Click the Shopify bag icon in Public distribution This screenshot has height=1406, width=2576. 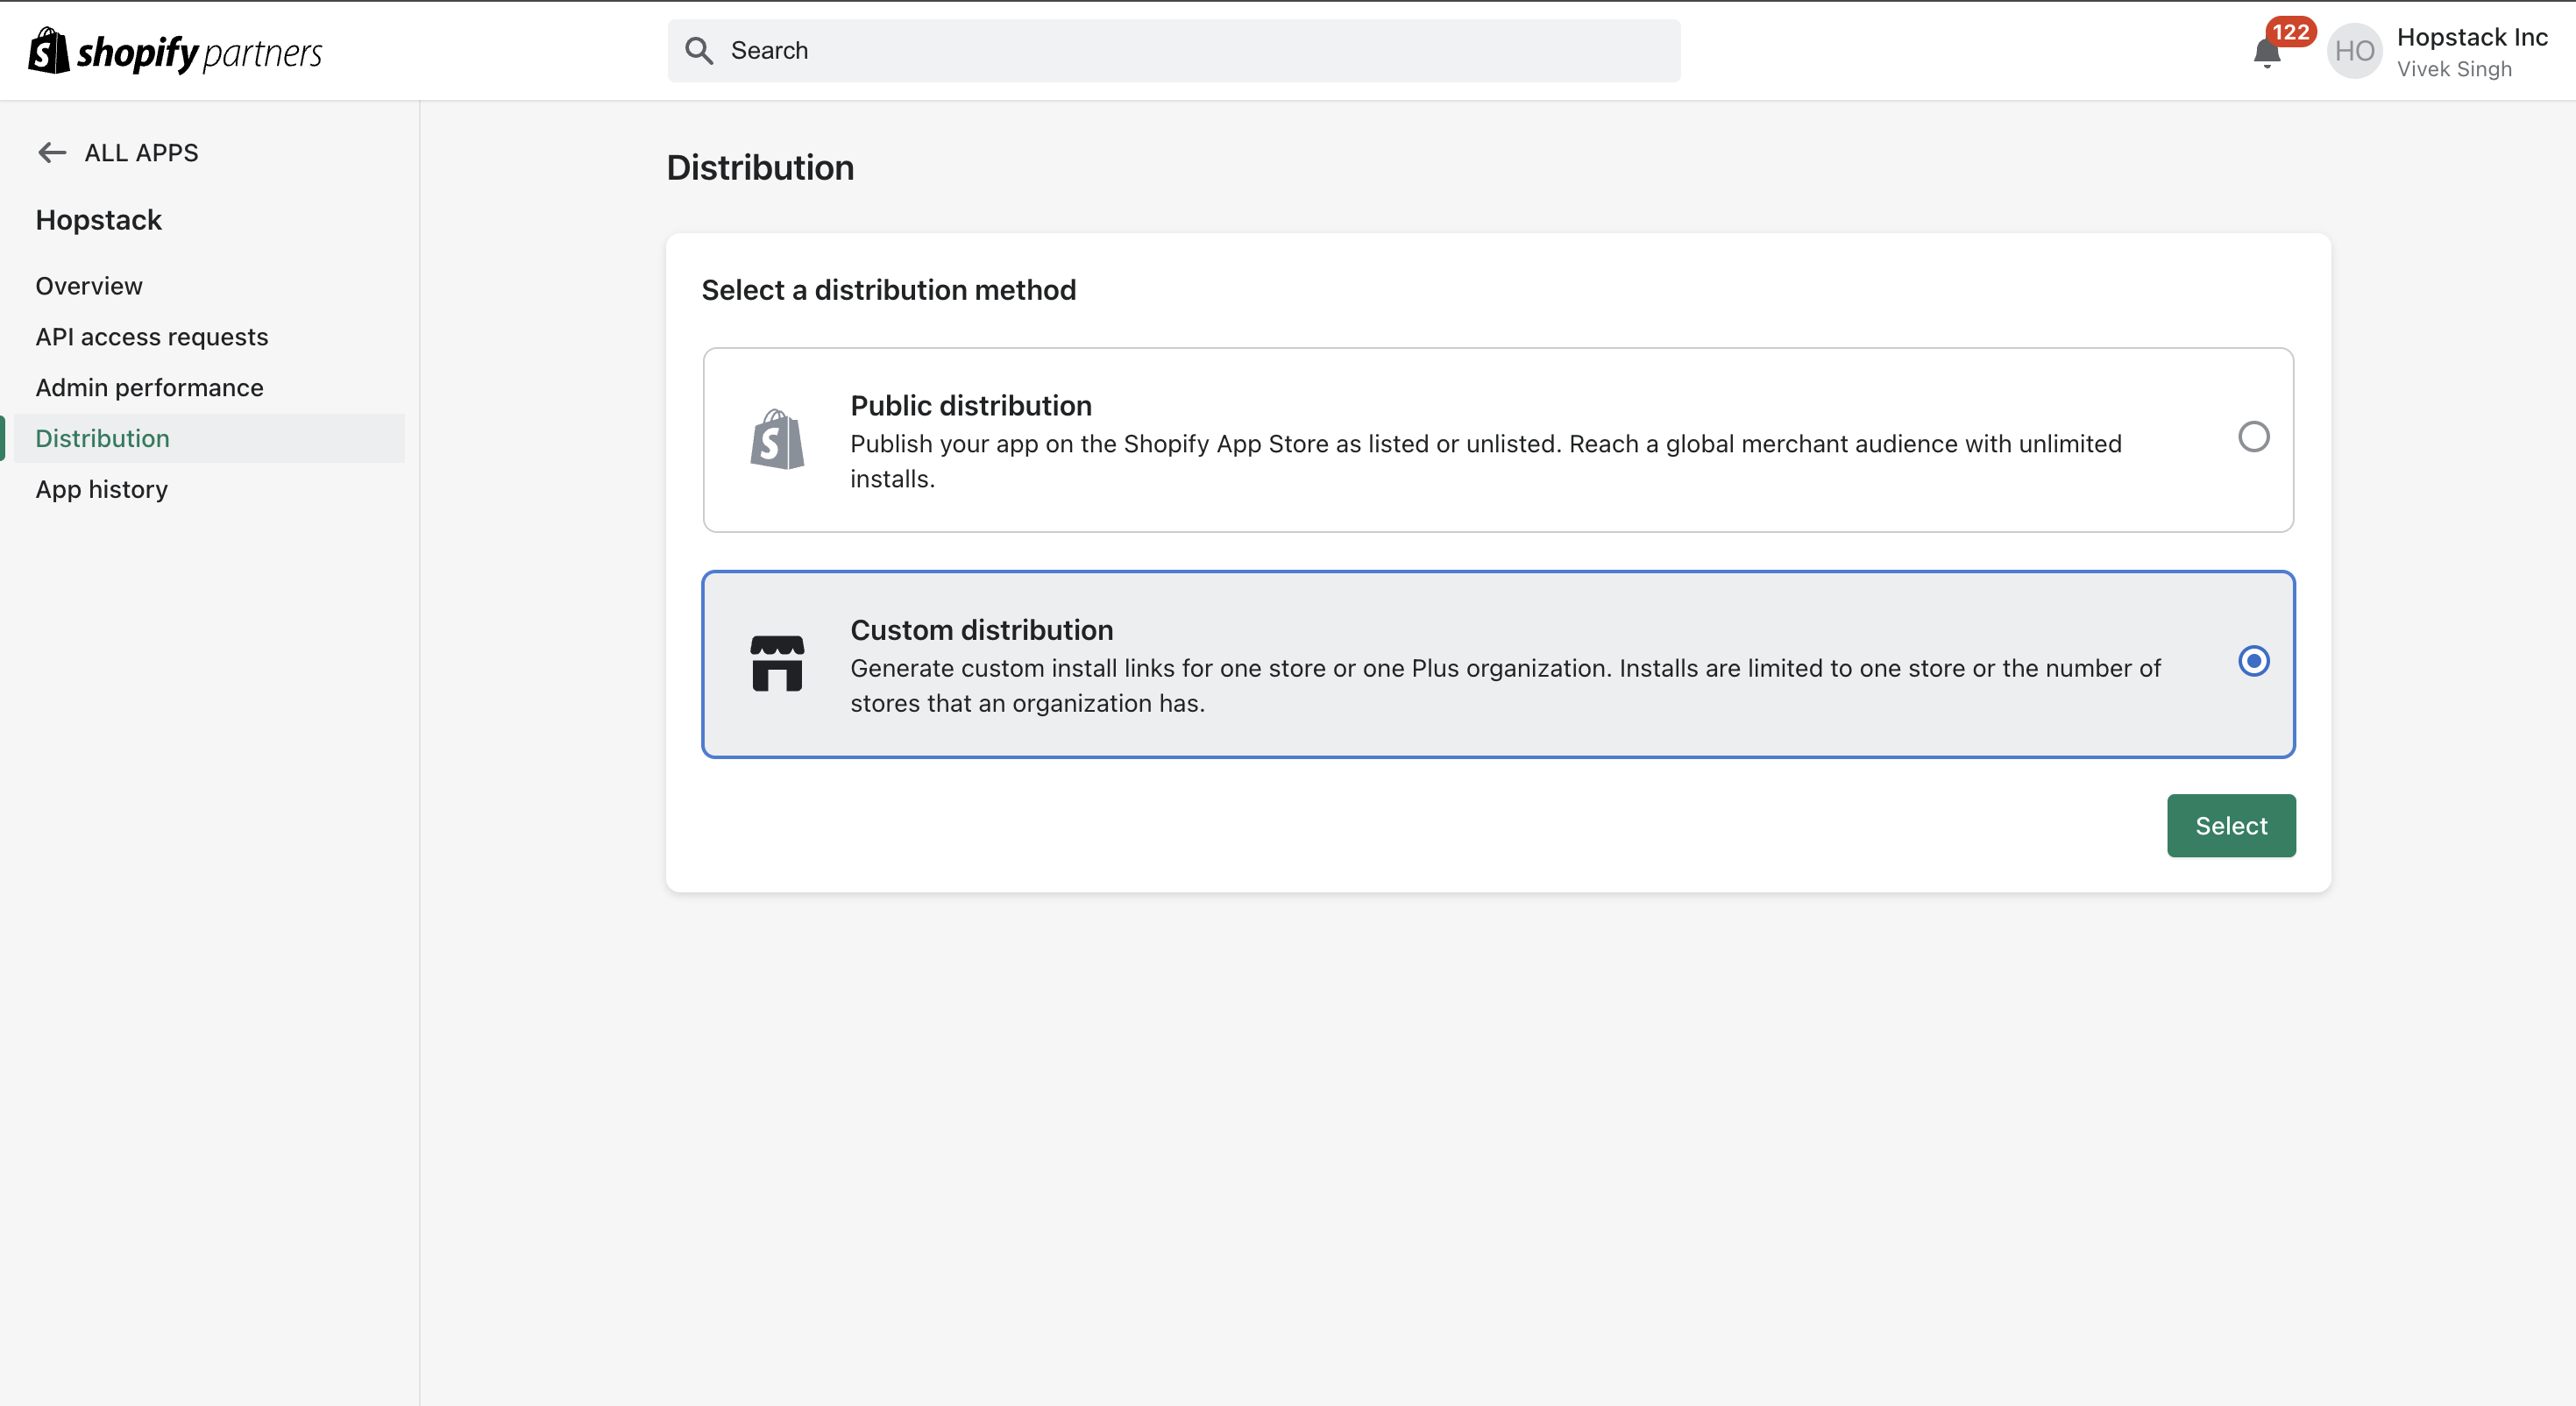click(x=777, y=440)
